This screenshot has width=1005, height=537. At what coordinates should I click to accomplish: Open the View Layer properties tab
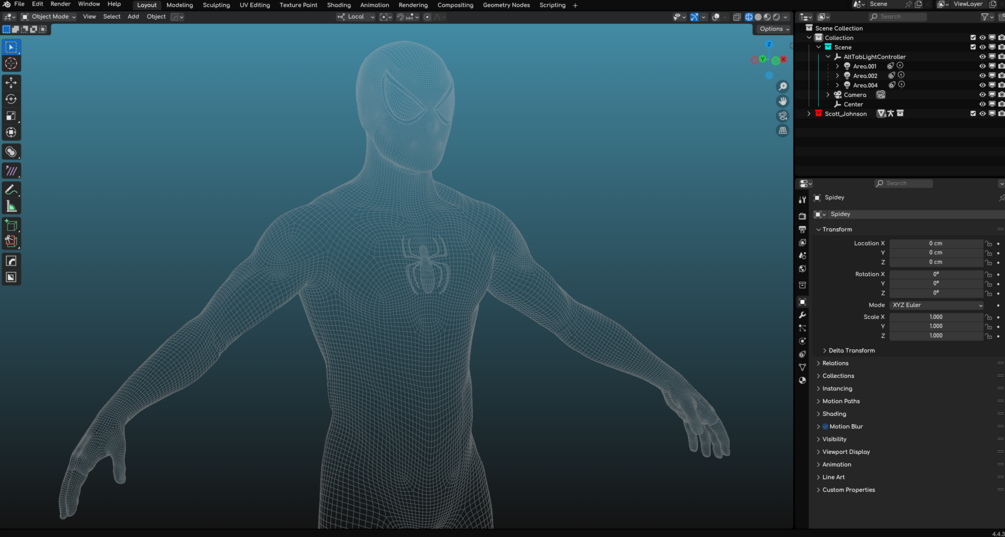pos(802,243)
